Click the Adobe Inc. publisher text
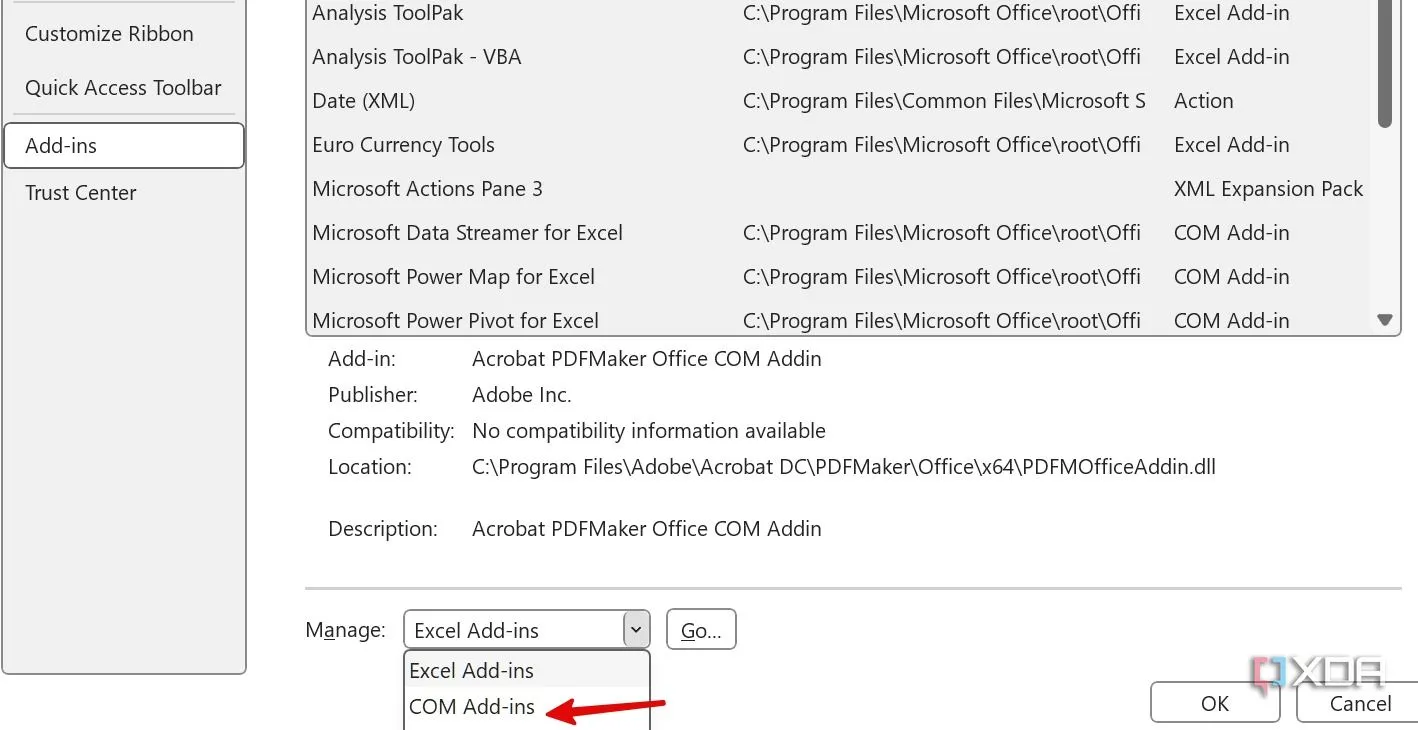 (x=521, y=395)
